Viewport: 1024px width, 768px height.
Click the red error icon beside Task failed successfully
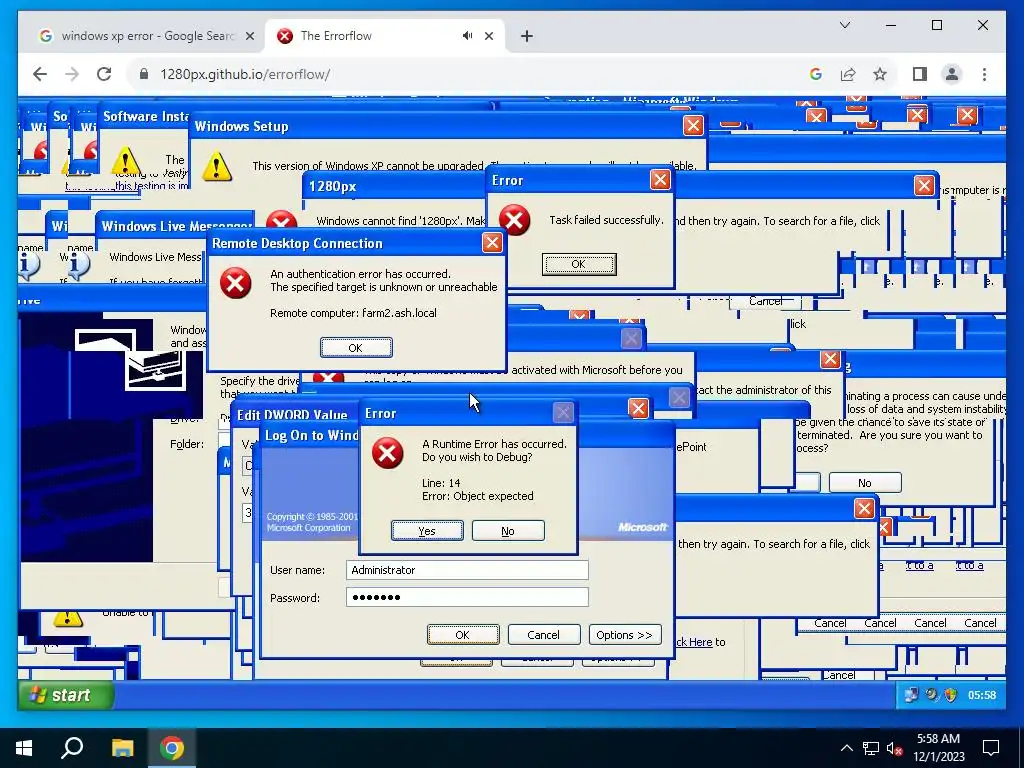click(x=515, y=220)
